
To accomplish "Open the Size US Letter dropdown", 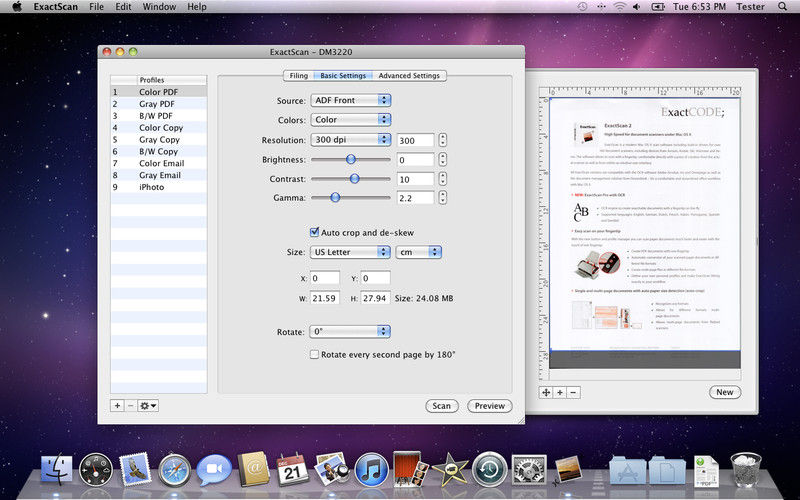I will [350, 252].
